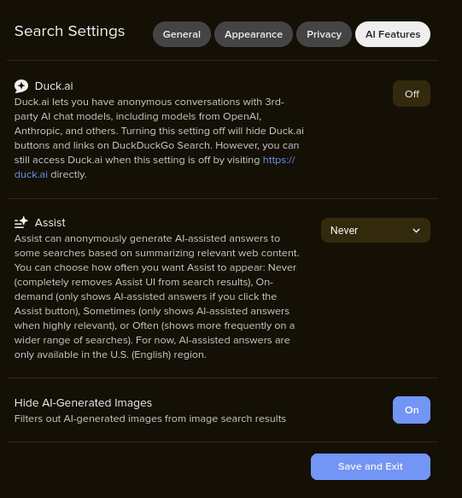Click the Assist sparkle lines icon
Viewport: 462px width, 498px height.
click(21, 222)
